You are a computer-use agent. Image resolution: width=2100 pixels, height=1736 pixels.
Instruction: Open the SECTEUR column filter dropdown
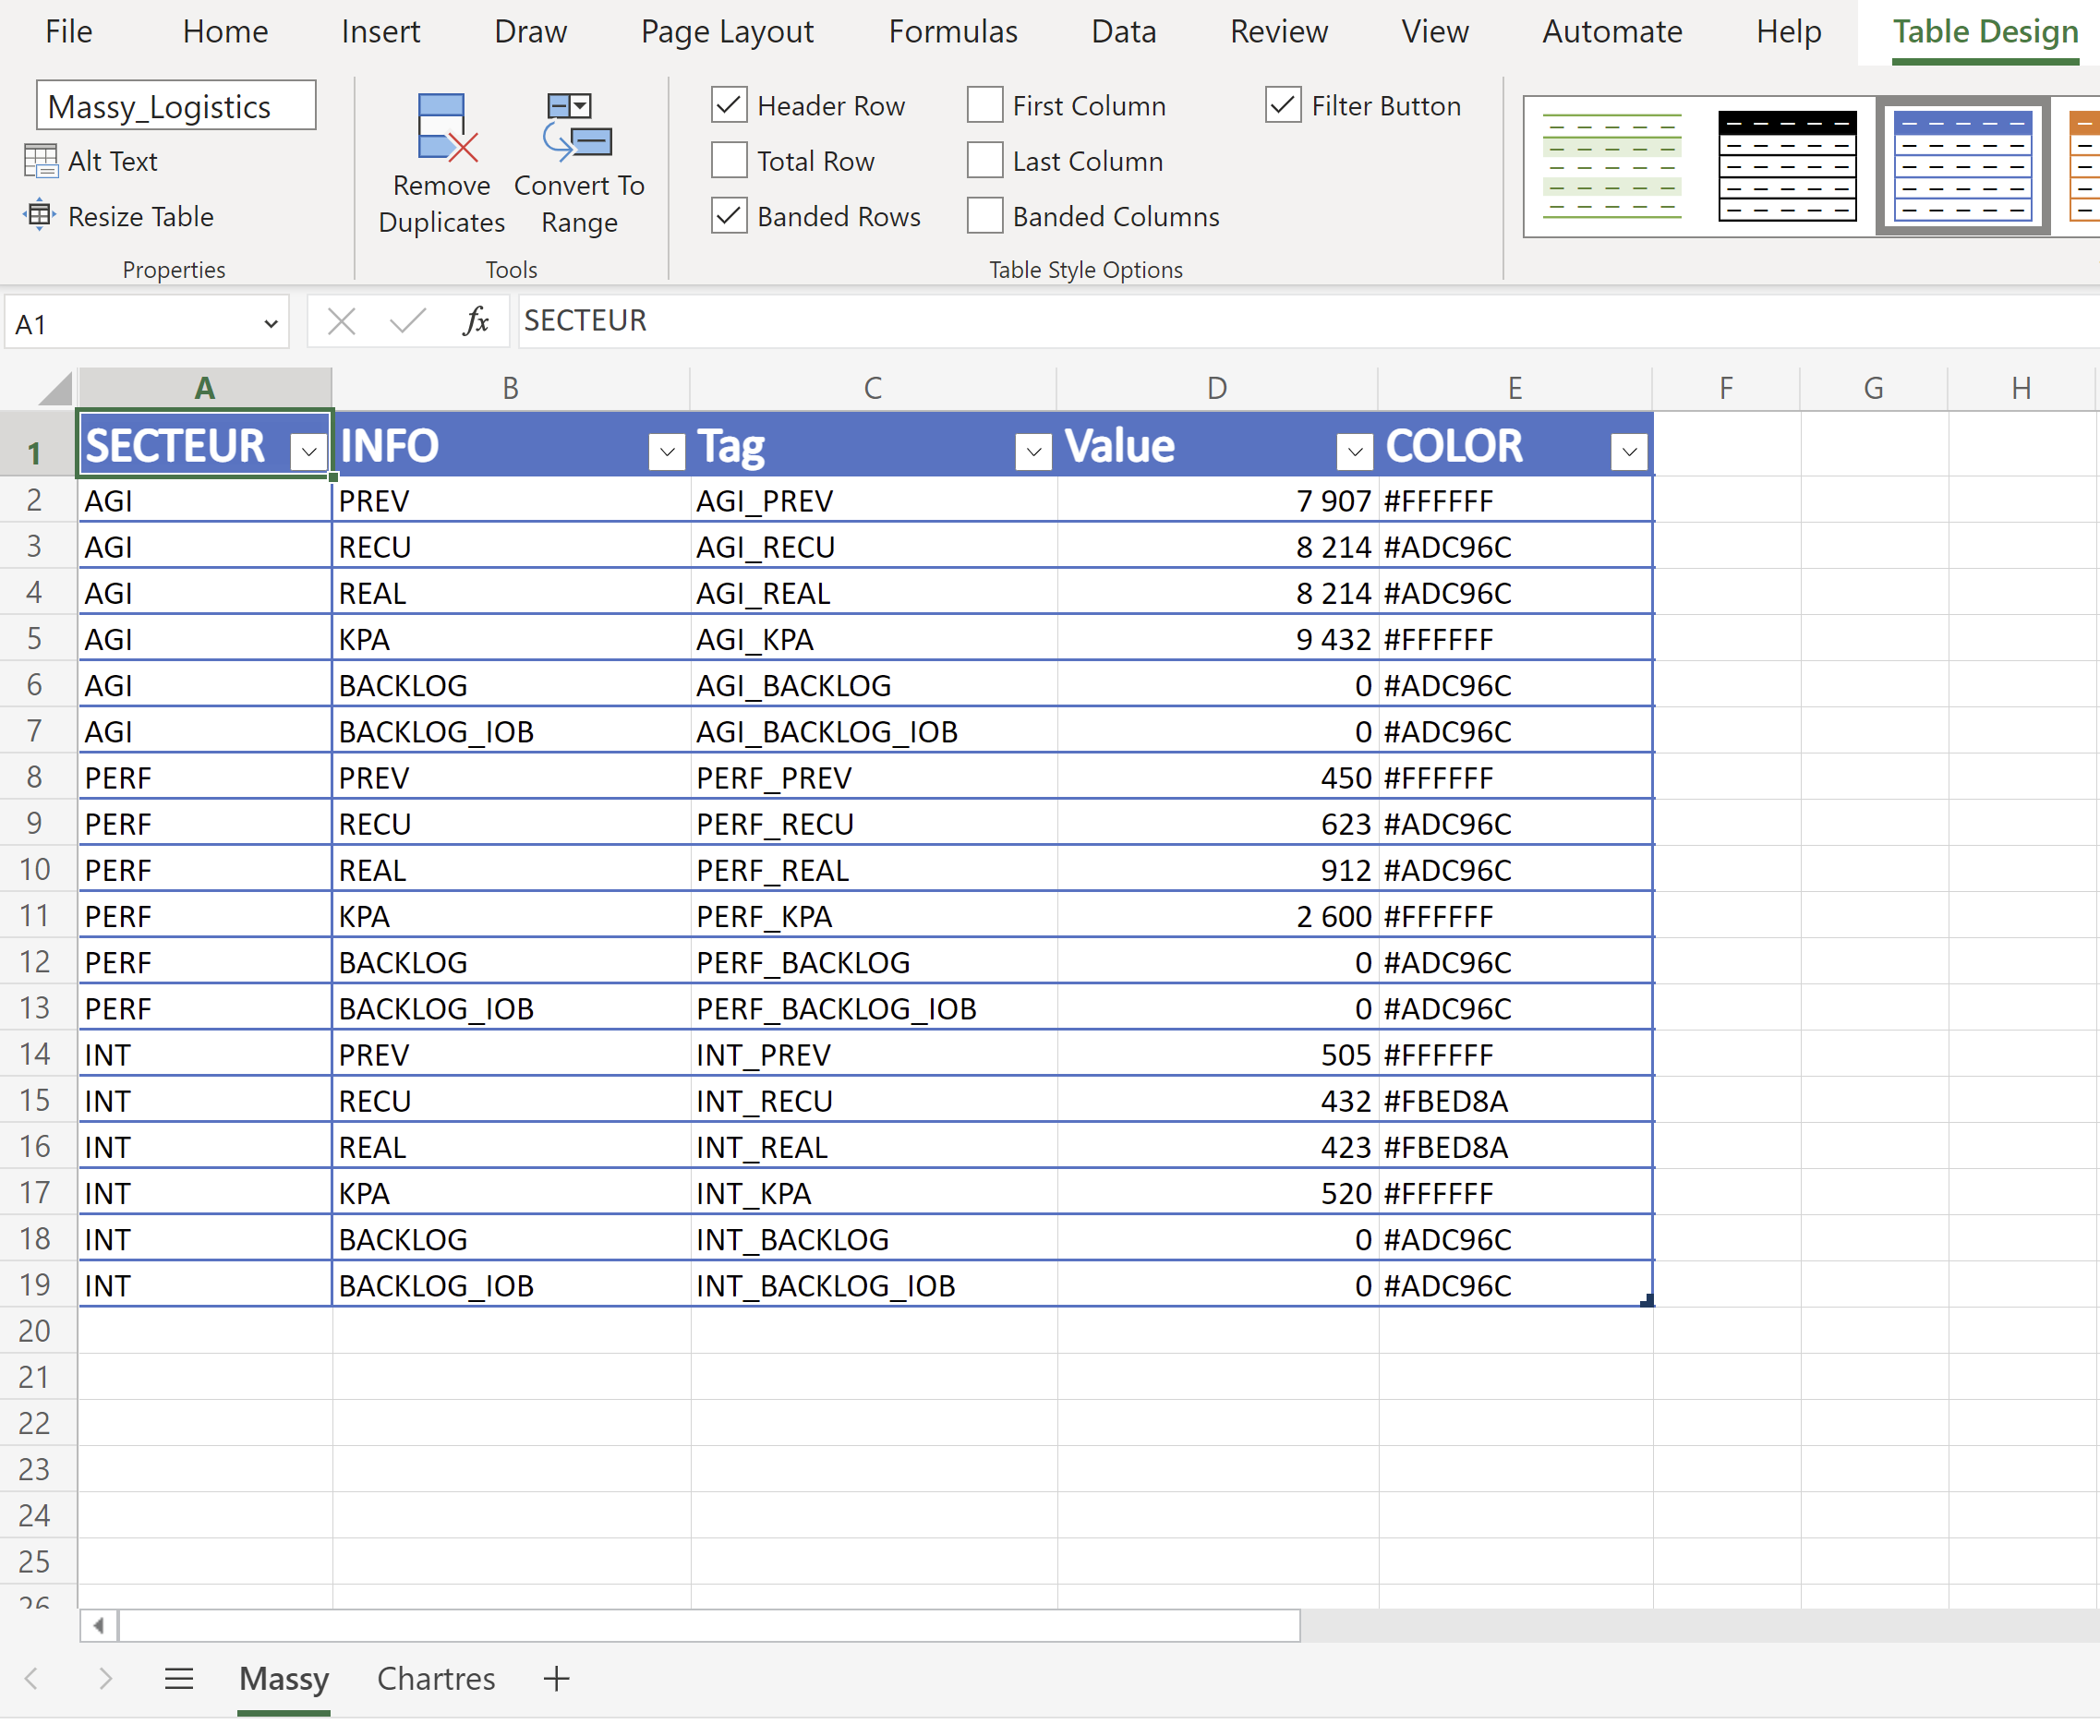307,451
